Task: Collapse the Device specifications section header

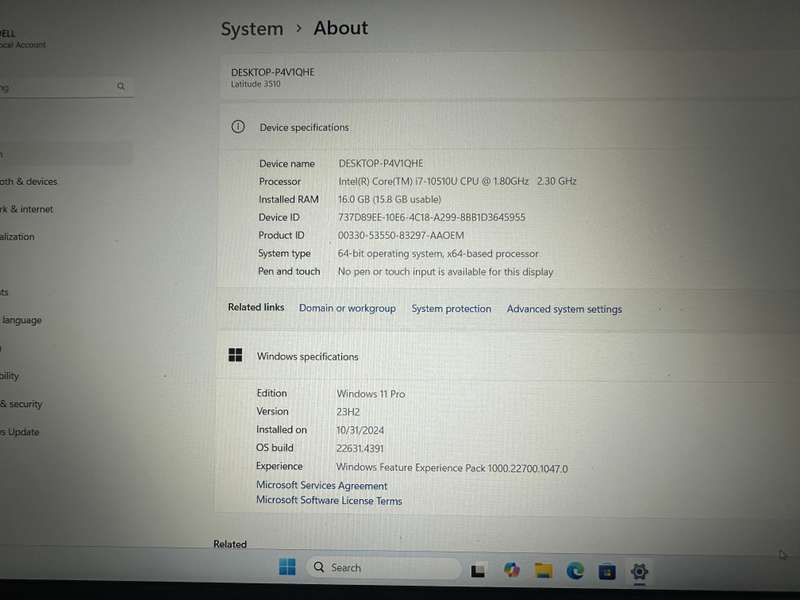Action: (510, 127)
